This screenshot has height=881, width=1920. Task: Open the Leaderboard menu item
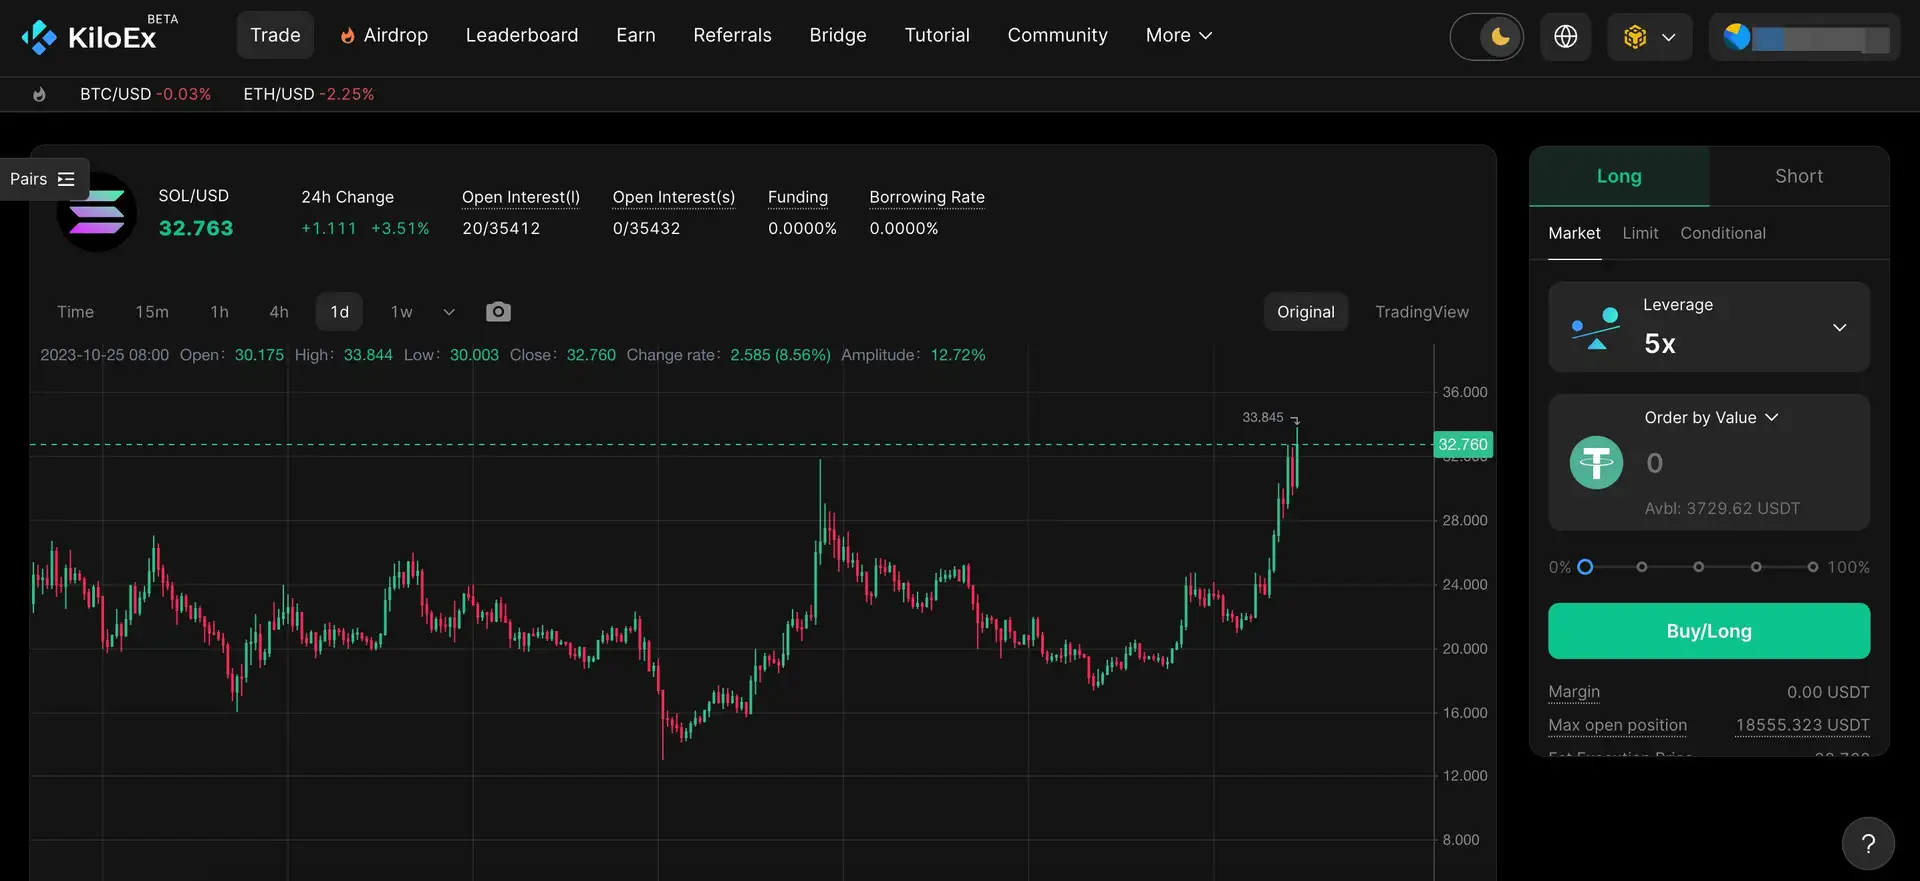[521, 36]
